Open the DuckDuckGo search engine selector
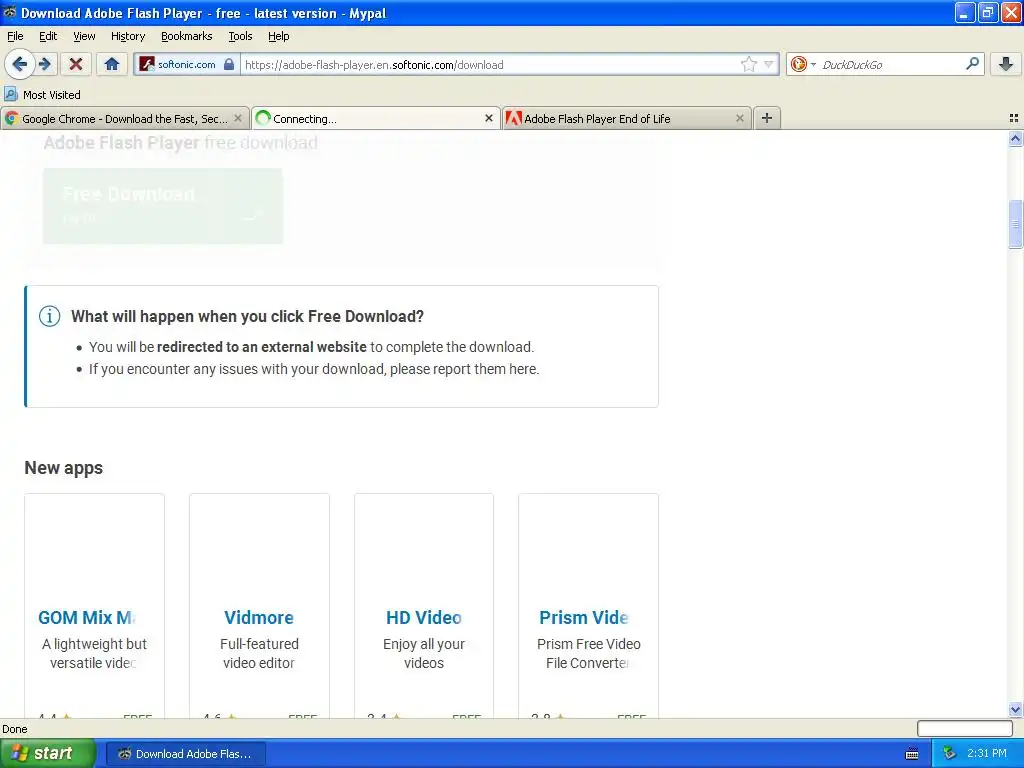This screenshot has height=768, width=1024. coord(803,64)
